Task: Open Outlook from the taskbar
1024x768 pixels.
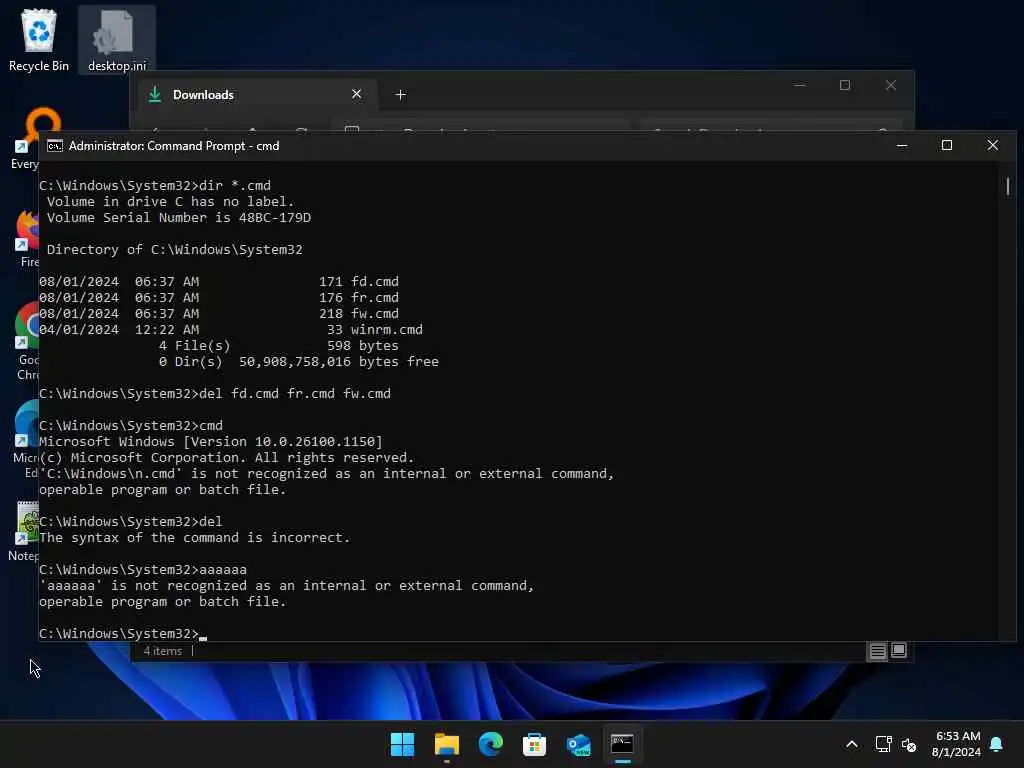Action: point(579,744)
